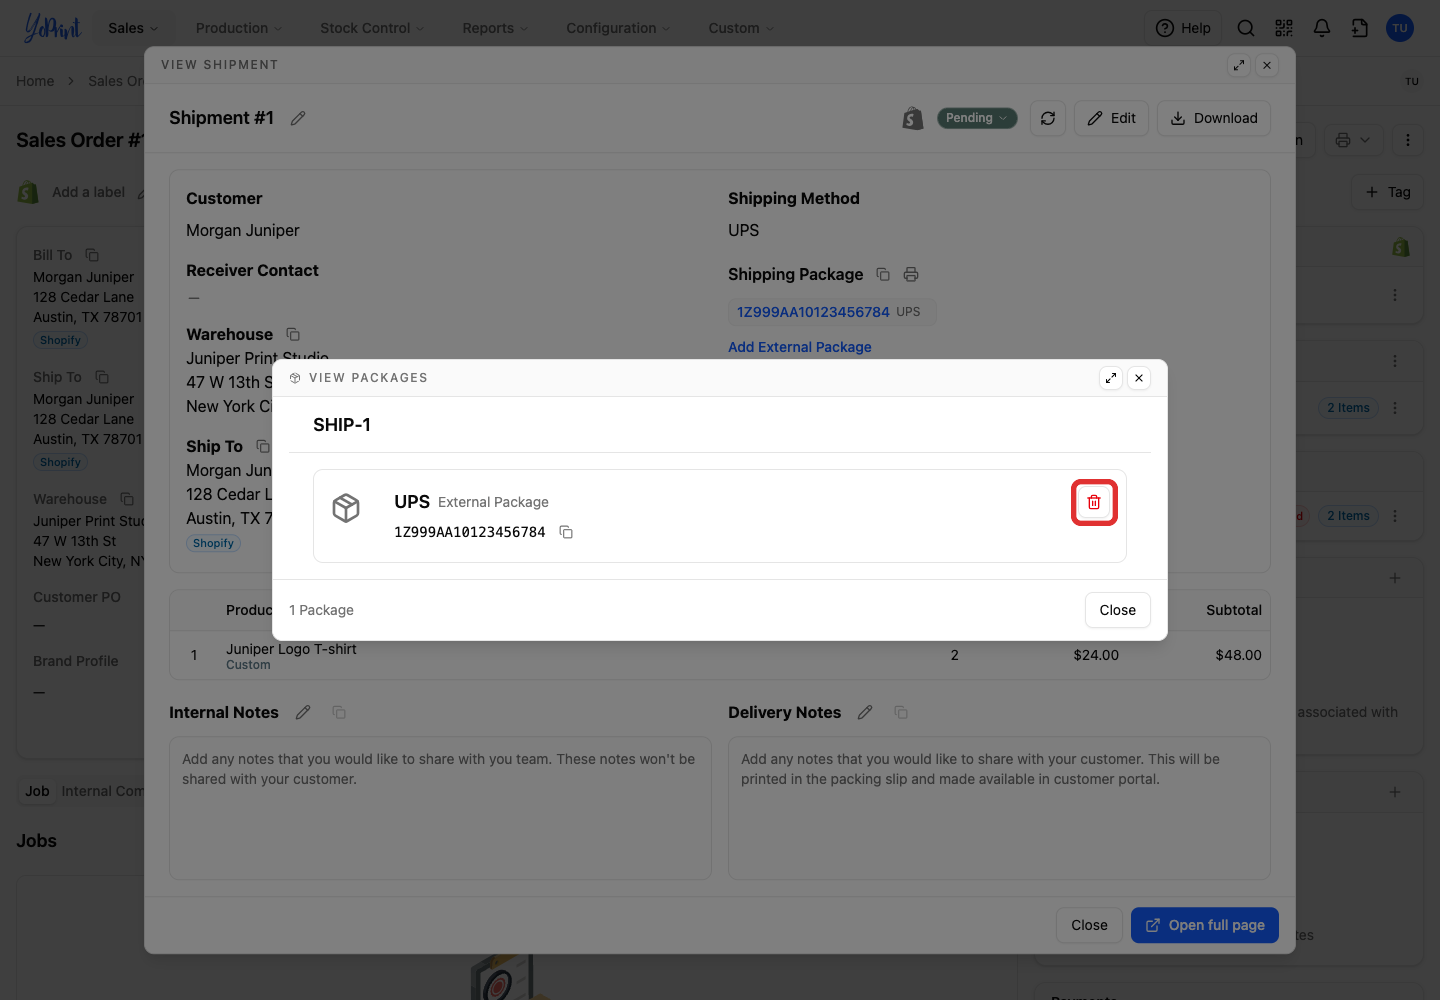Open the QR code scanner

(x=1284, y=28)
